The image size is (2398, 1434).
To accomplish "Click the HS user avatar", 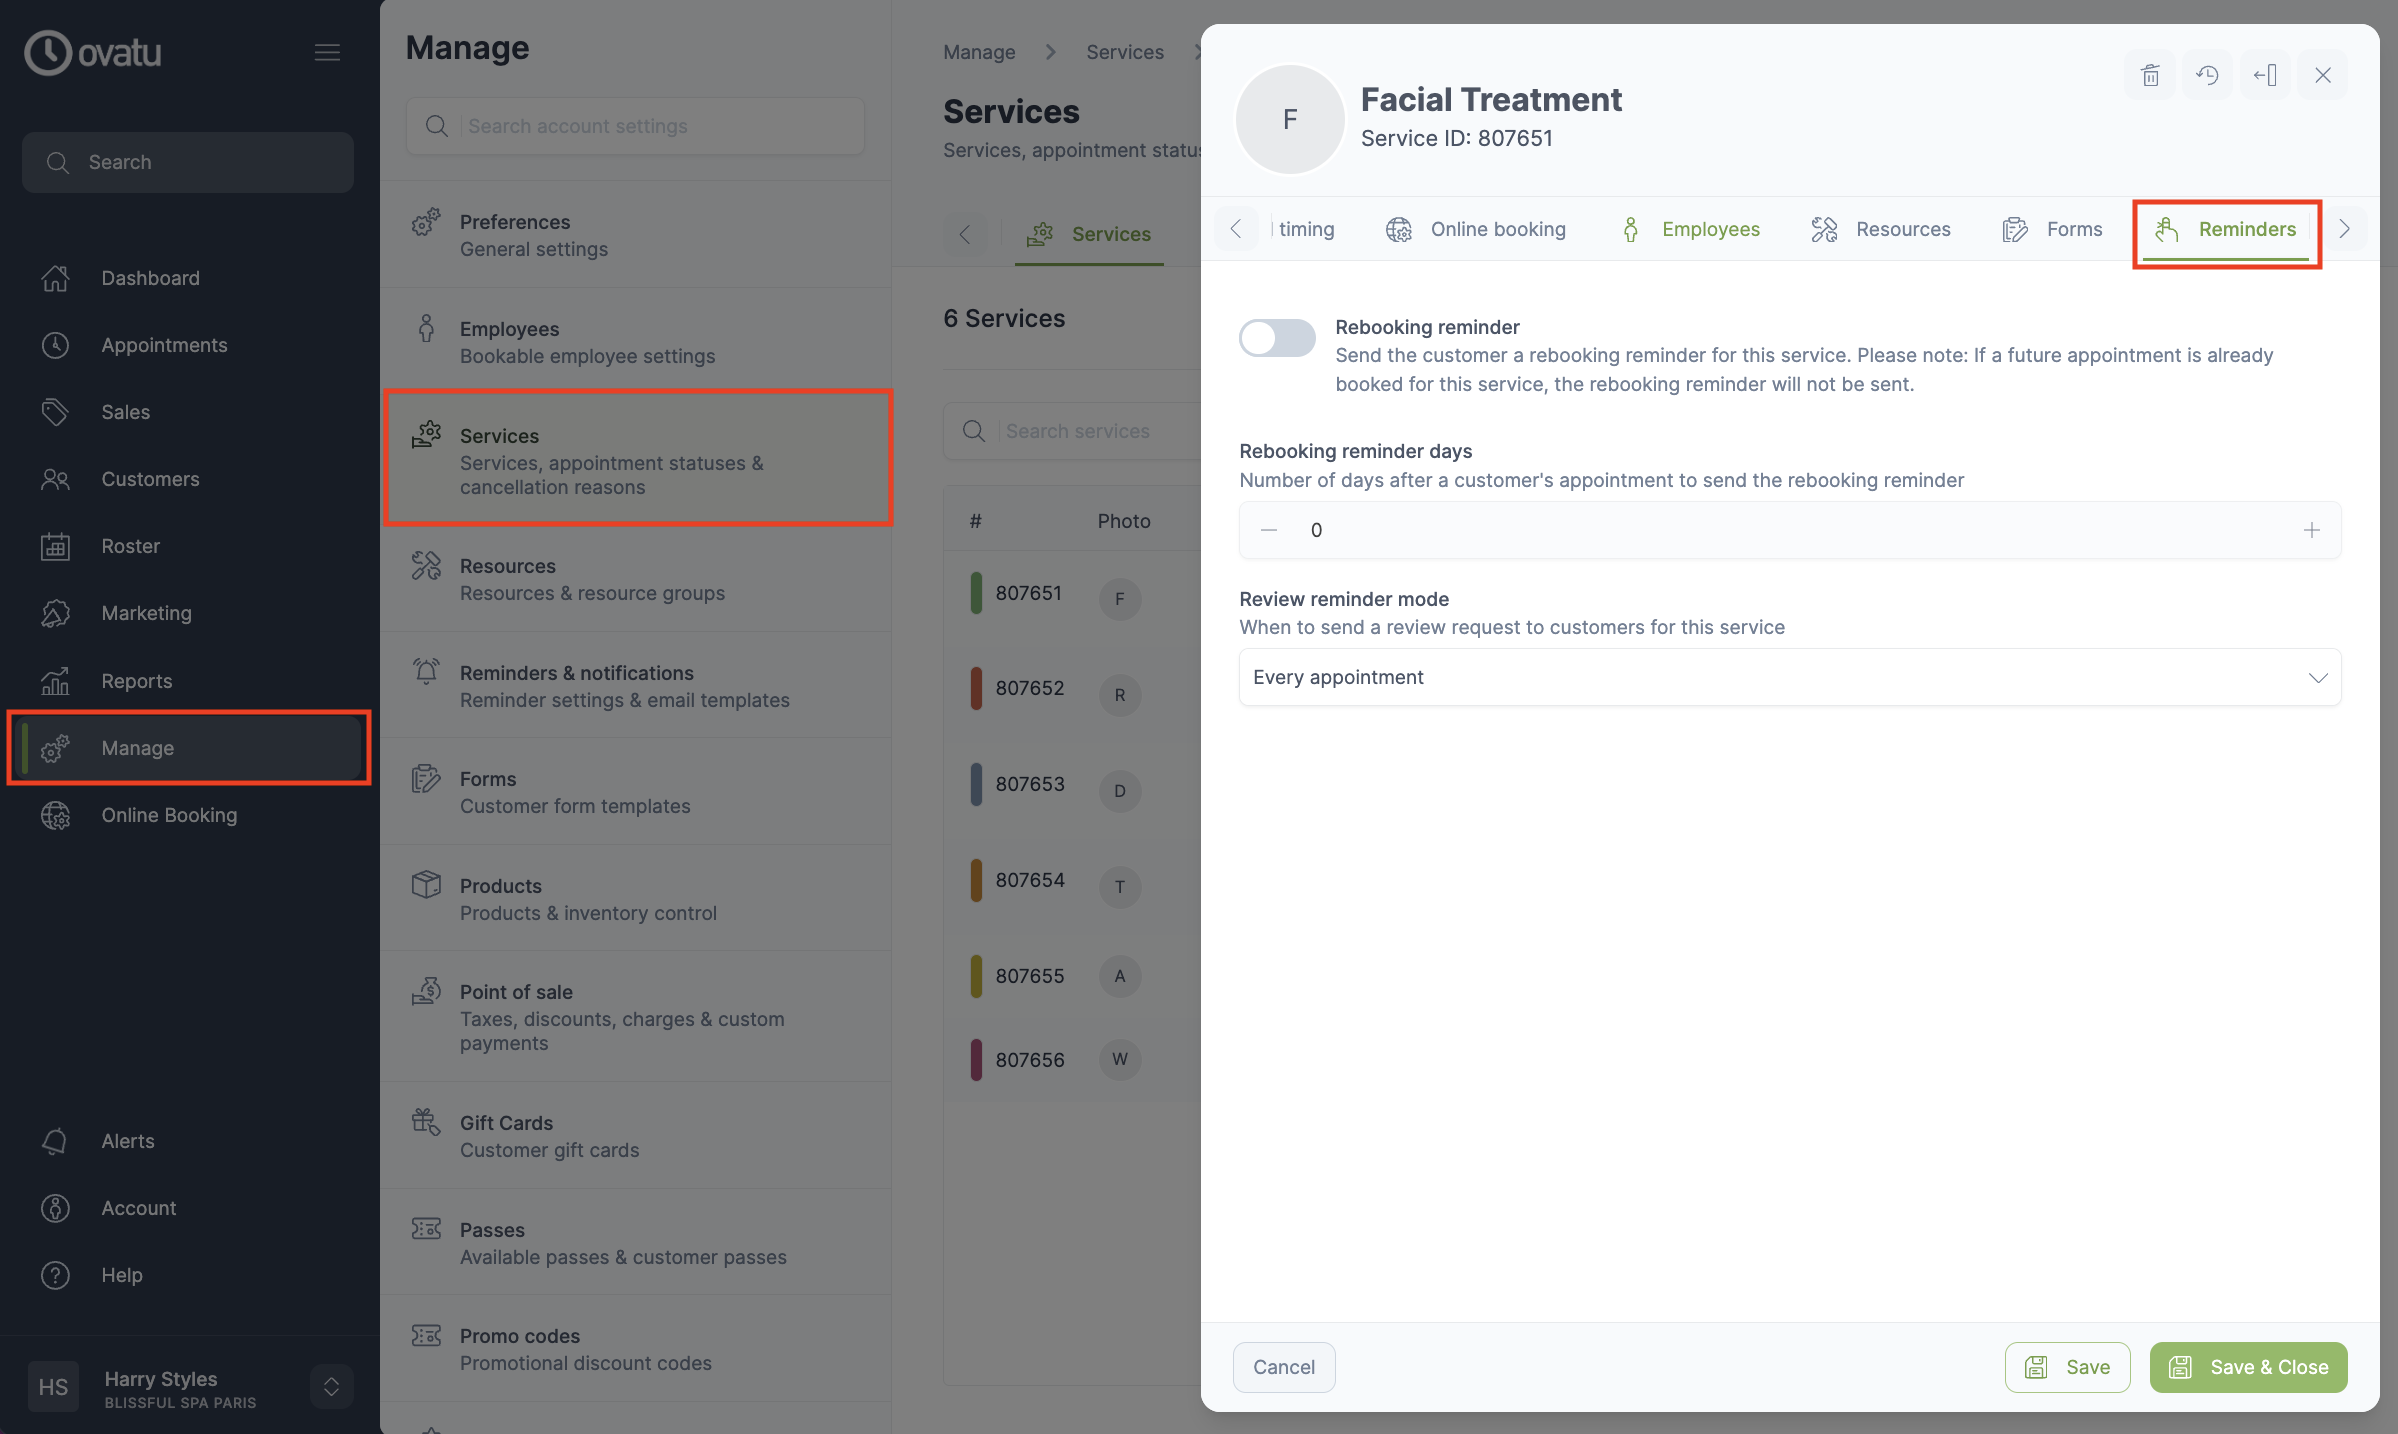I will (x=53, y=1387).
